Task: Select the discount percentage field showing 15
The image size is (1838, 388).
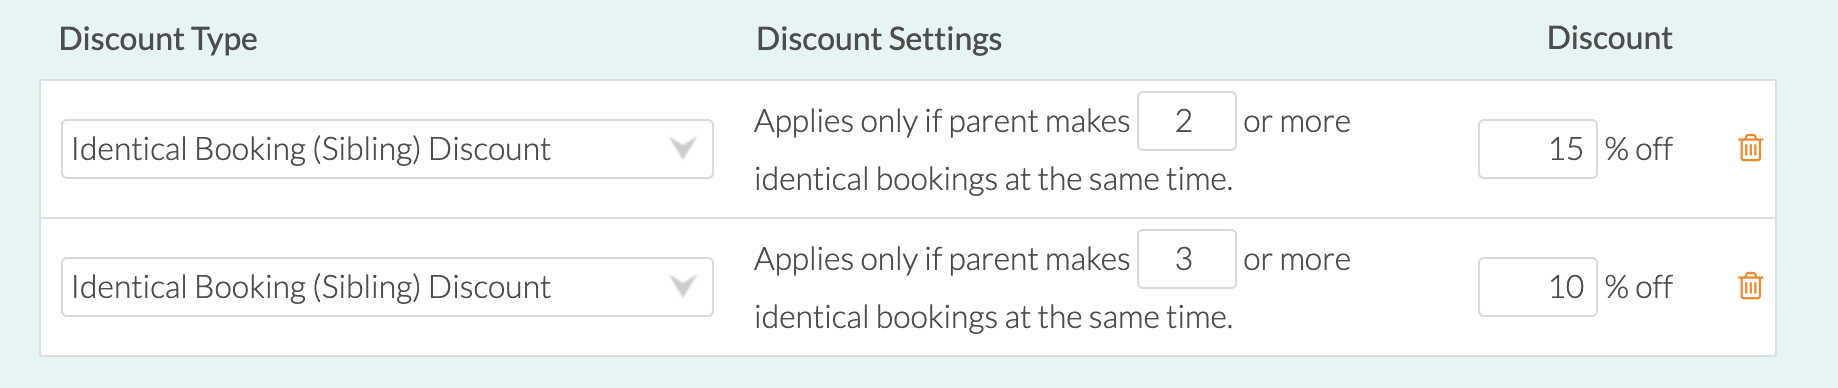Action: (x=1537, y=149)
